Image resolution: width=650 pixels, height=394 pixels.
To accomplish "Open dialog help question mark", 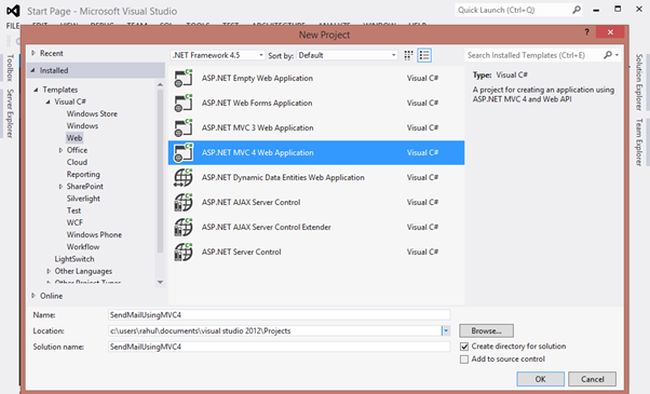I will (x=587, y=32).
